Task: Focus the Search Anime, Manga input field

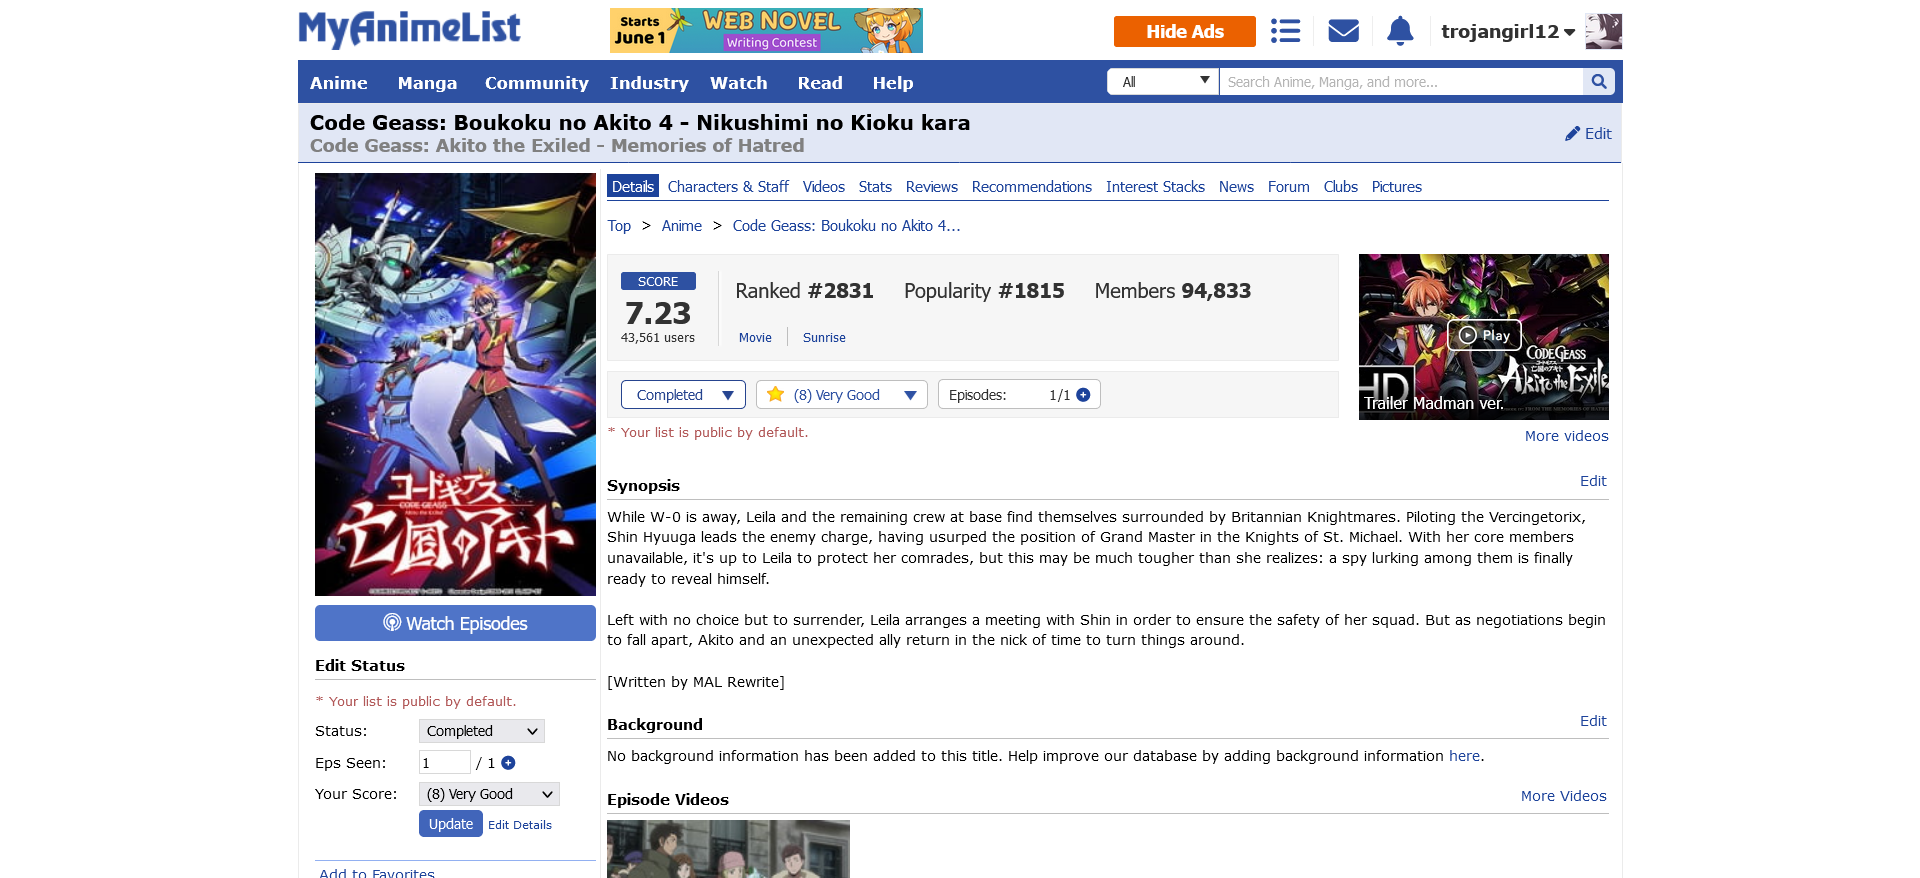Action: click(1401, 82)
